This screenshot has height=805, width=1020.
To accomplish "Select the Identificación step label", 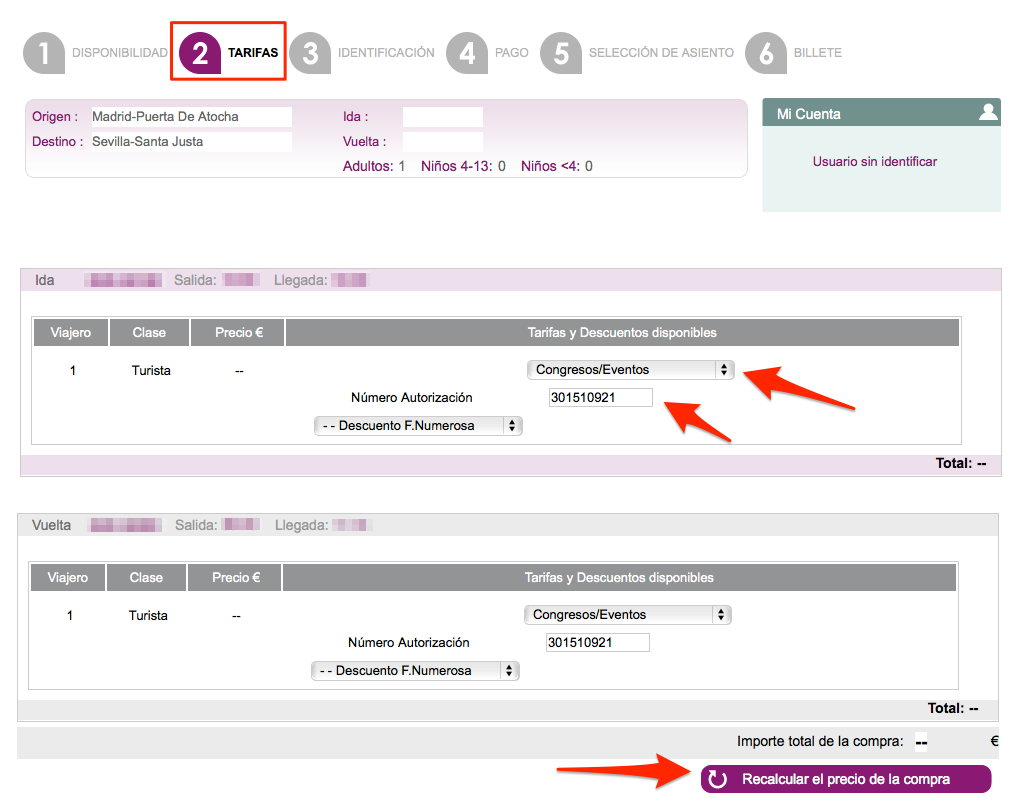I will (x=386, y=53).
